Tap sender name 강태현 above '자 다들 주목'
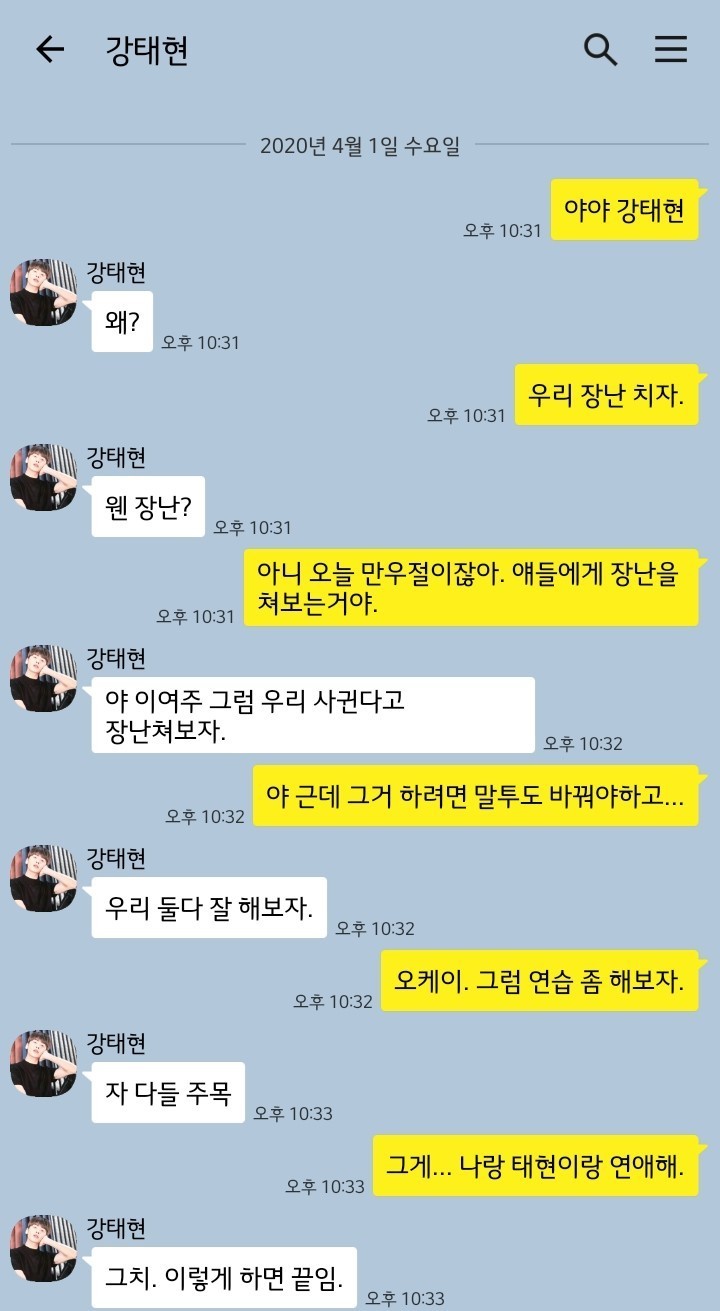720x1311 pixels. (117, 1043)
